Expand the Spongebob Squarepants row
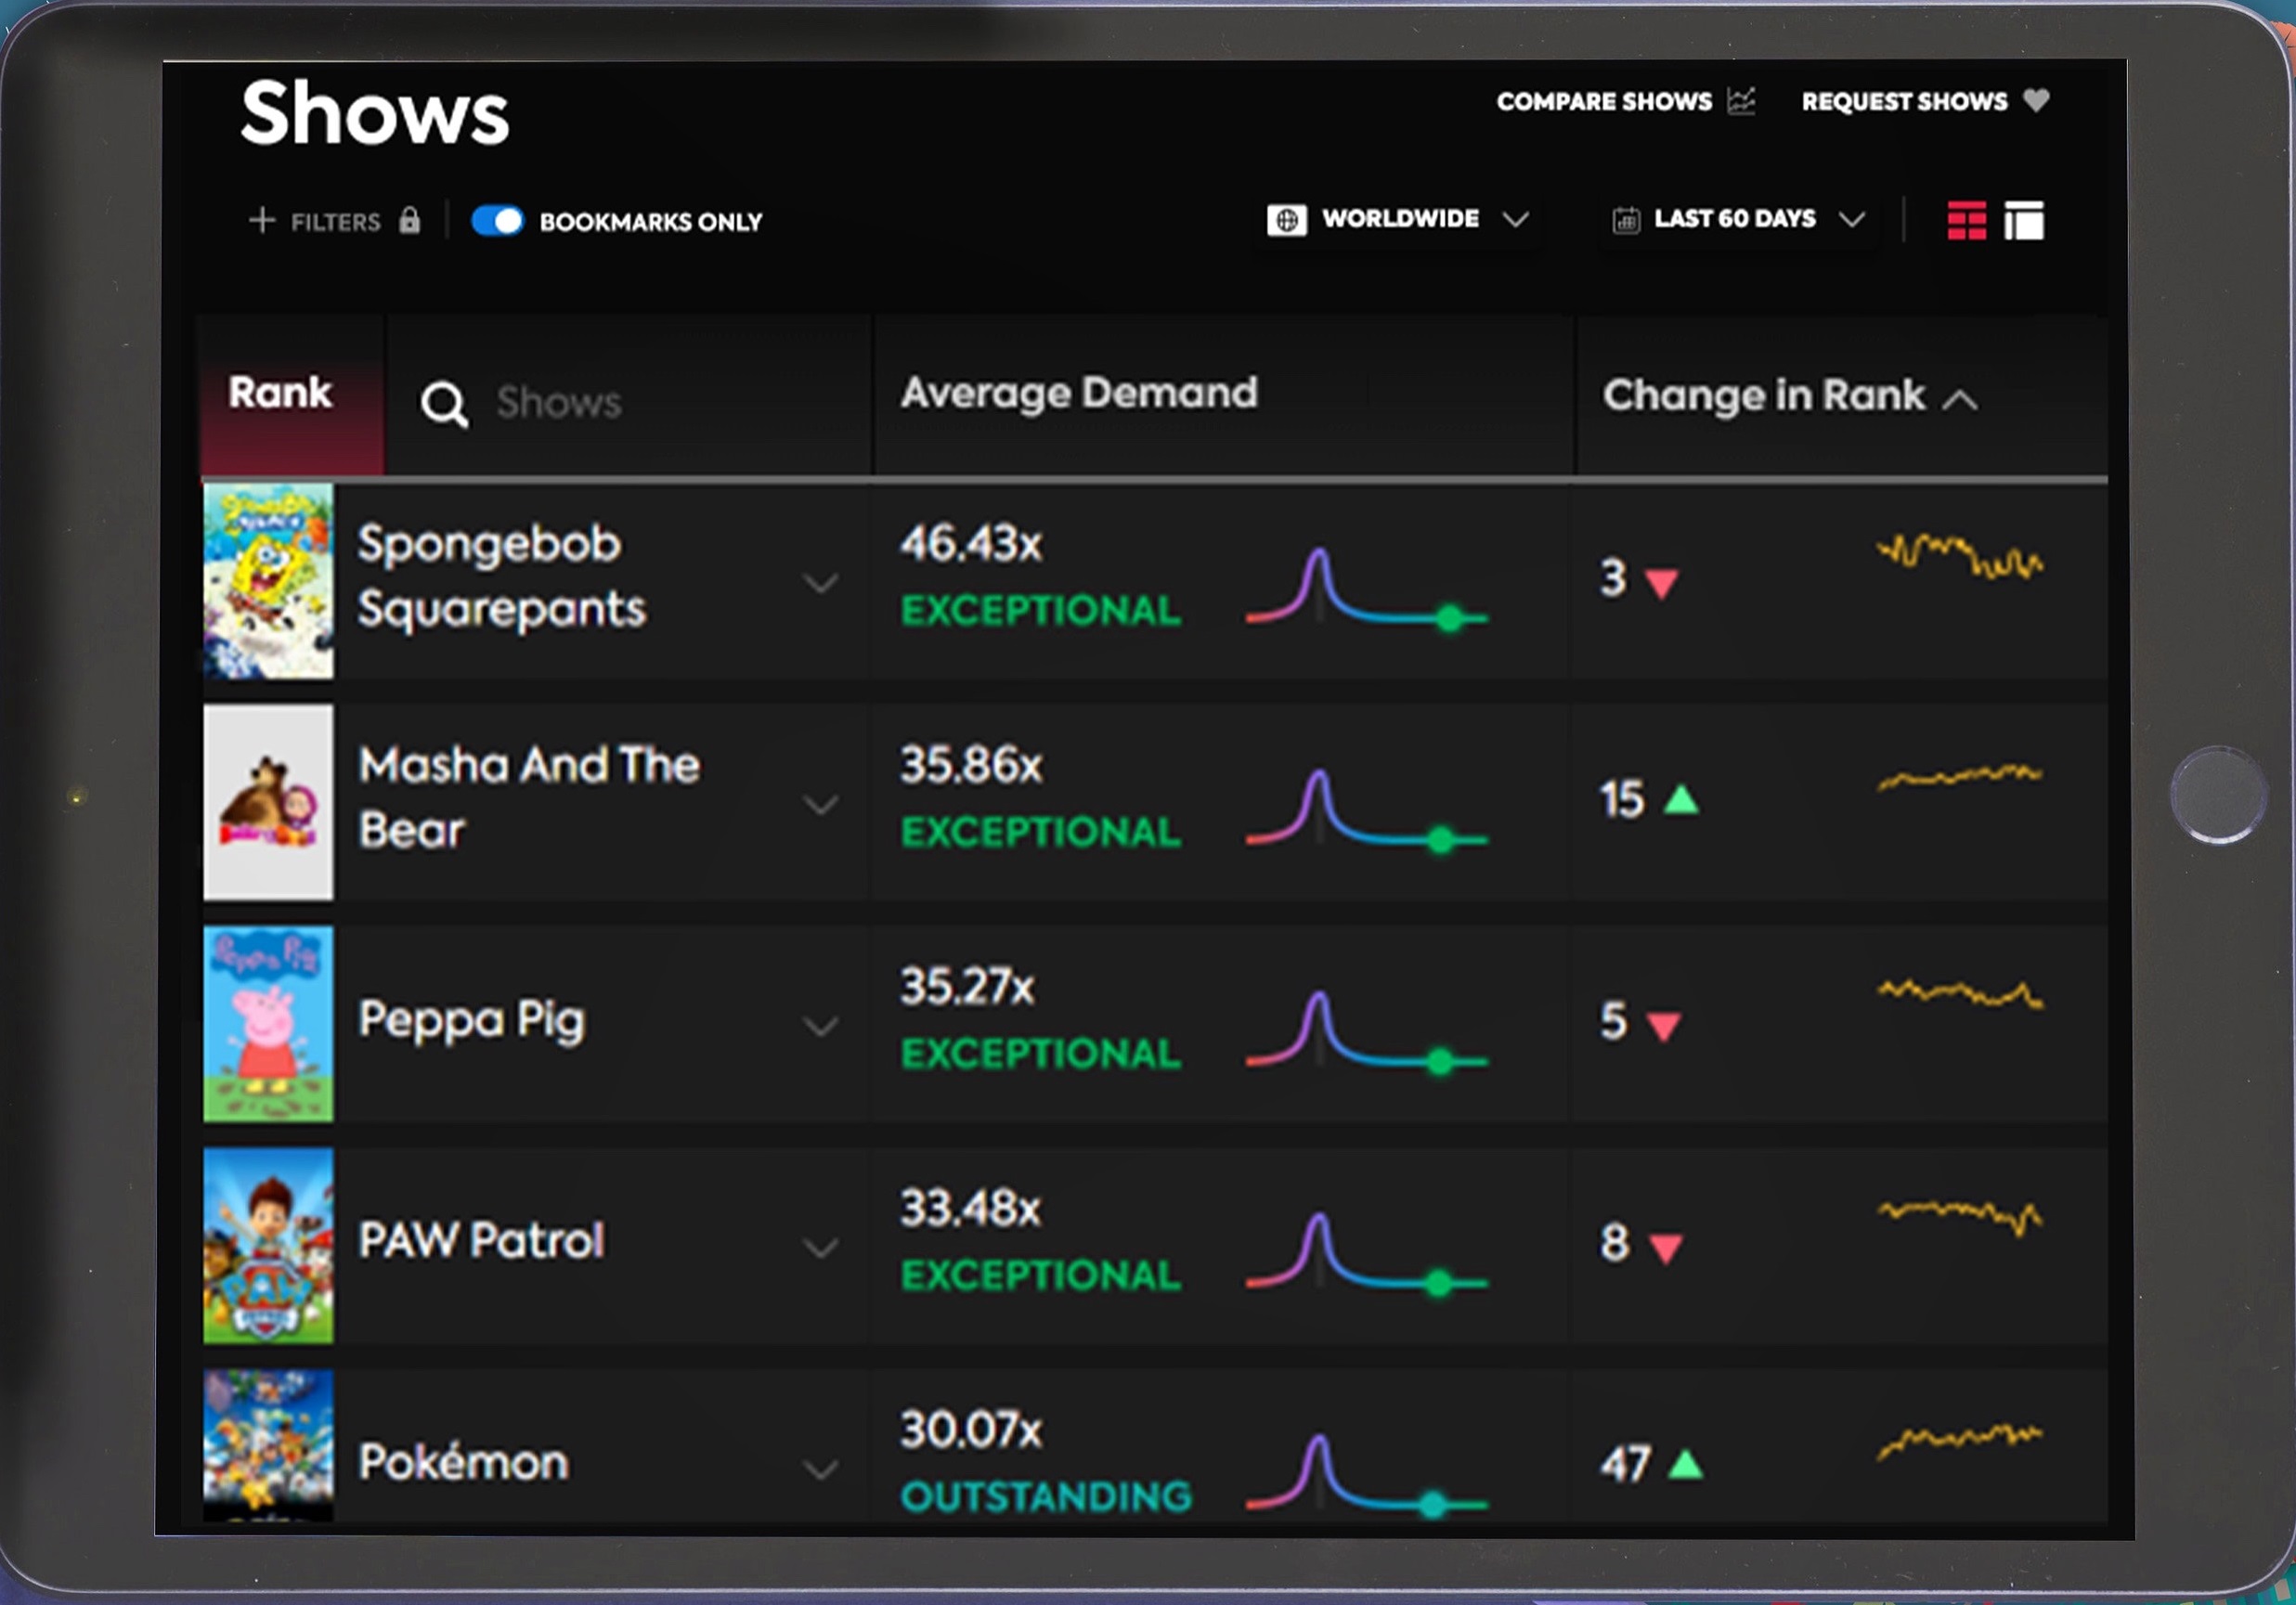 [820, 583]
